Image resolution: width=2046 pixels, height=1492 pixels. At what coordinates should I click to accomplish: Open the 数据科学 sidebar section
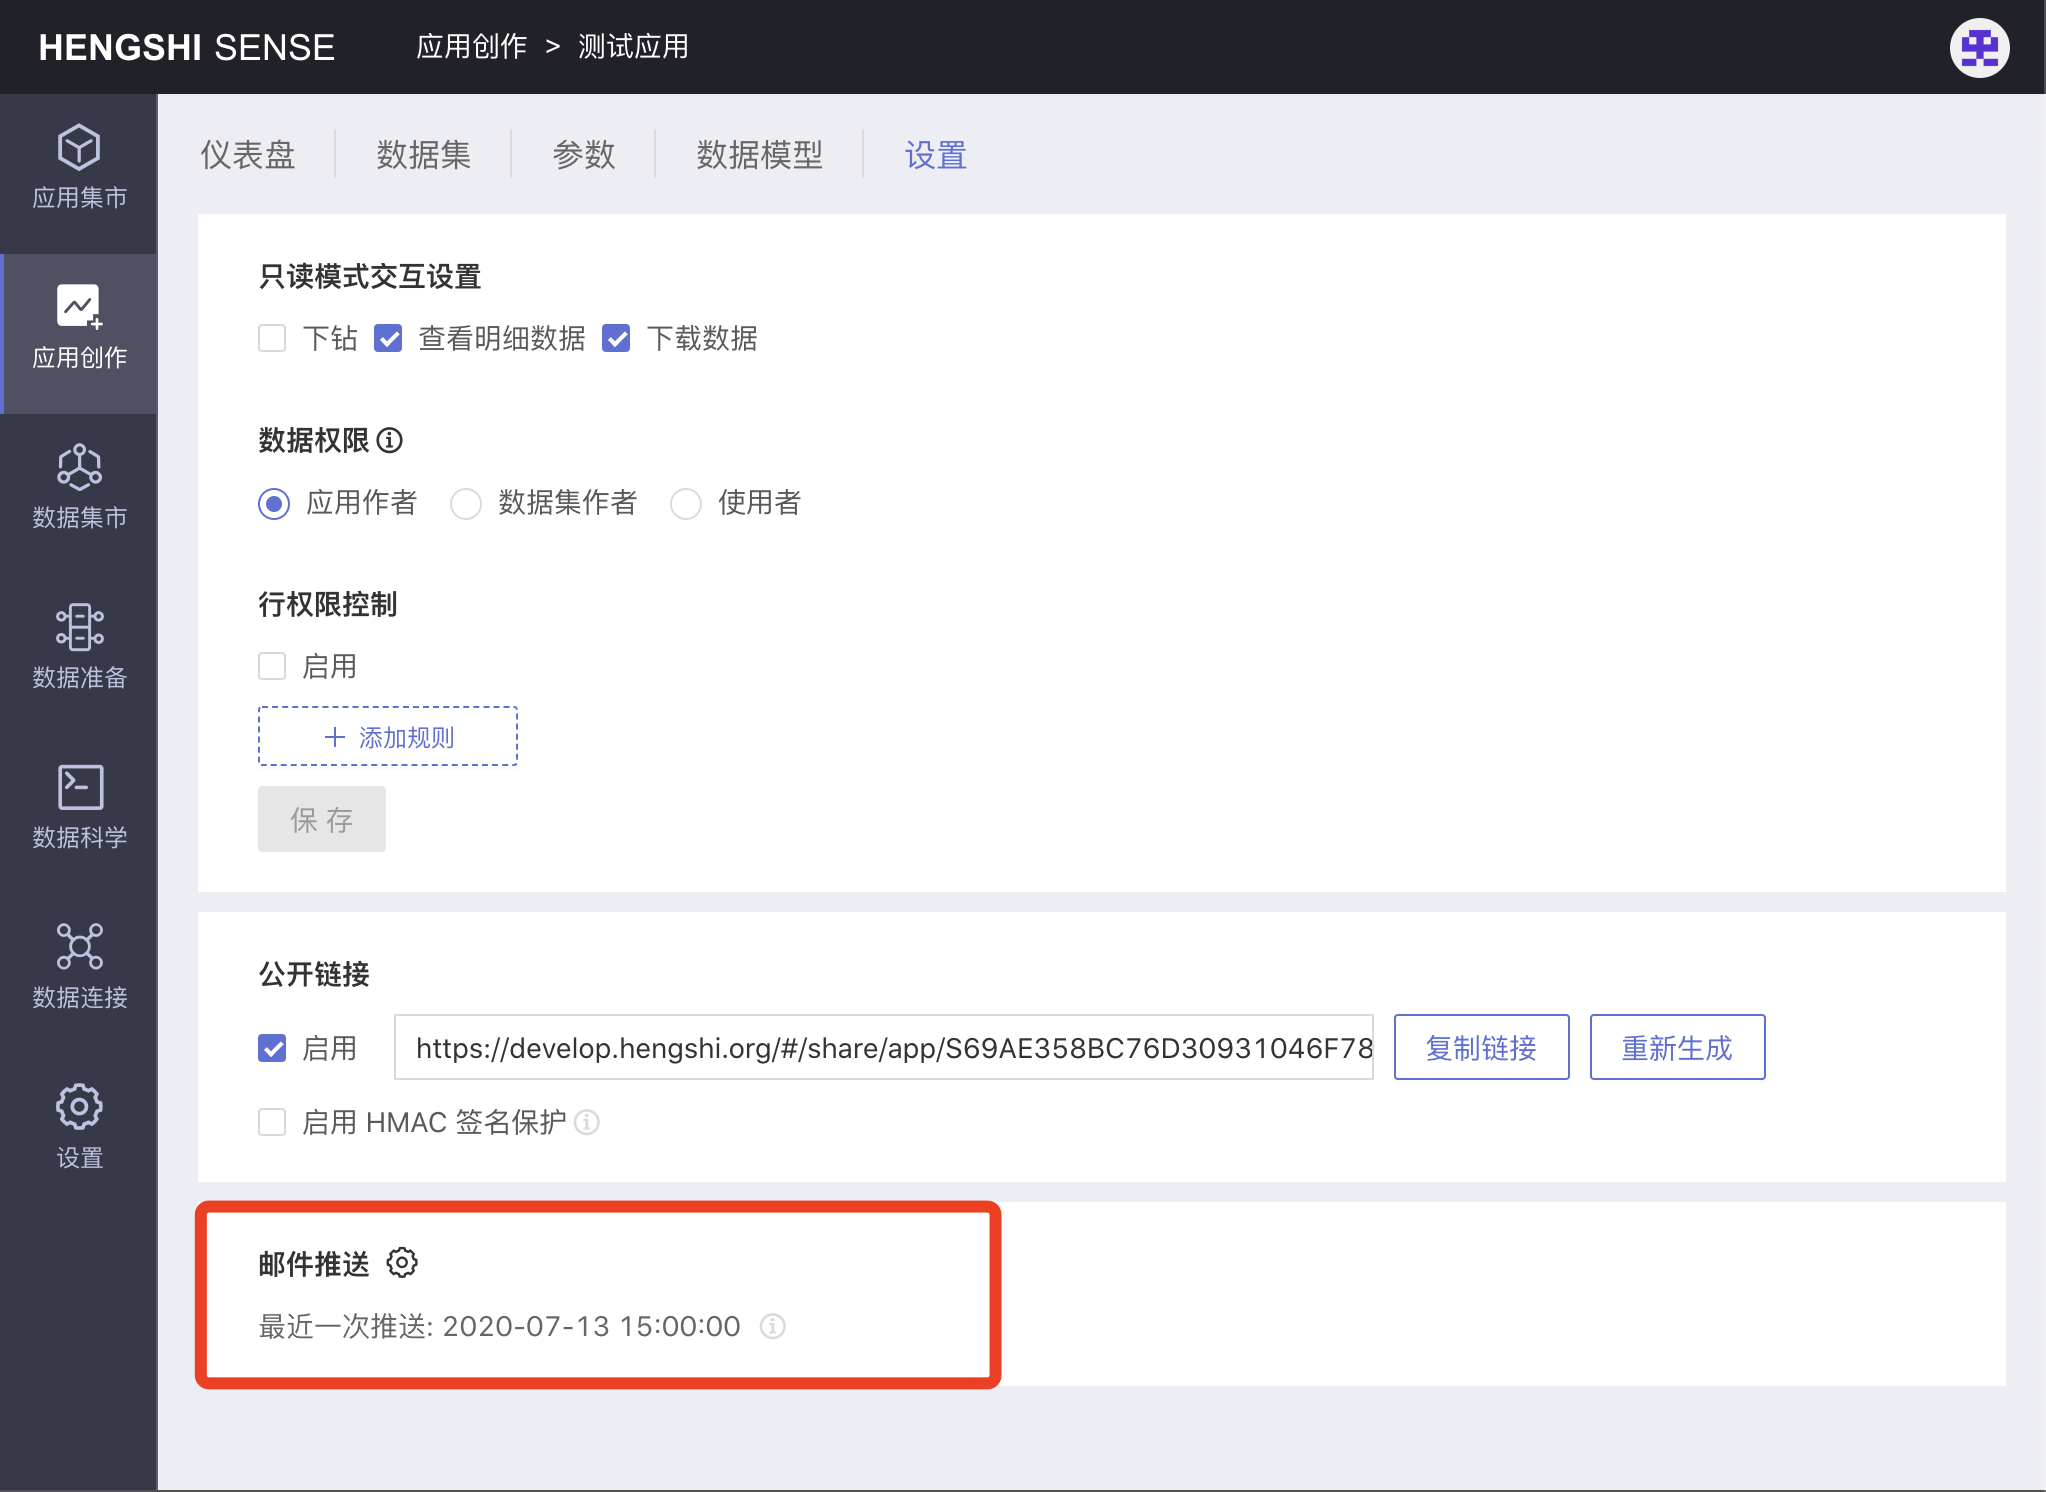79,807
